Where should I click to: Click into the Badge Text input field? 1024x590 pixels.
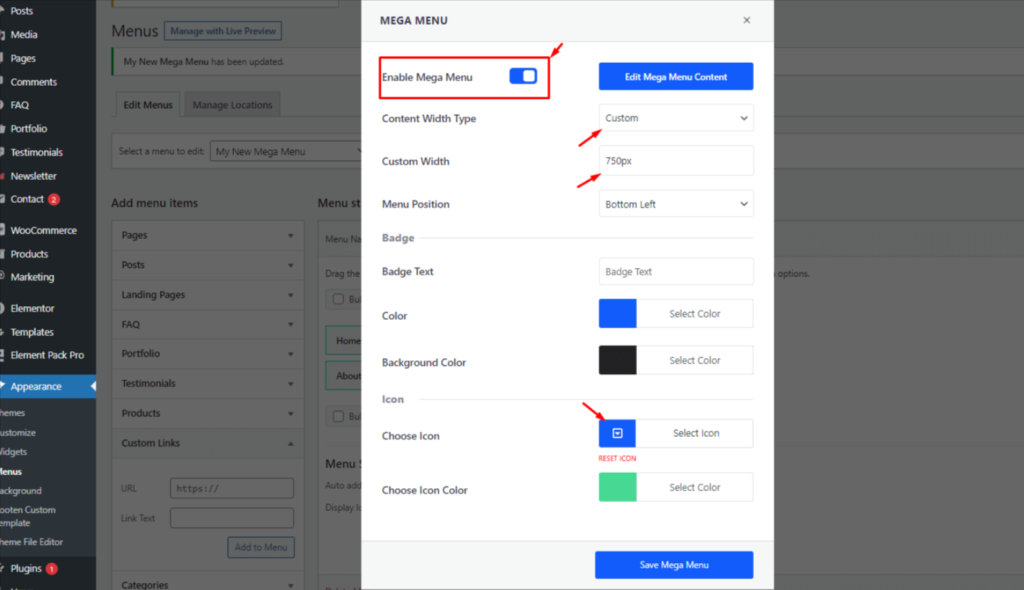(676, 271)
